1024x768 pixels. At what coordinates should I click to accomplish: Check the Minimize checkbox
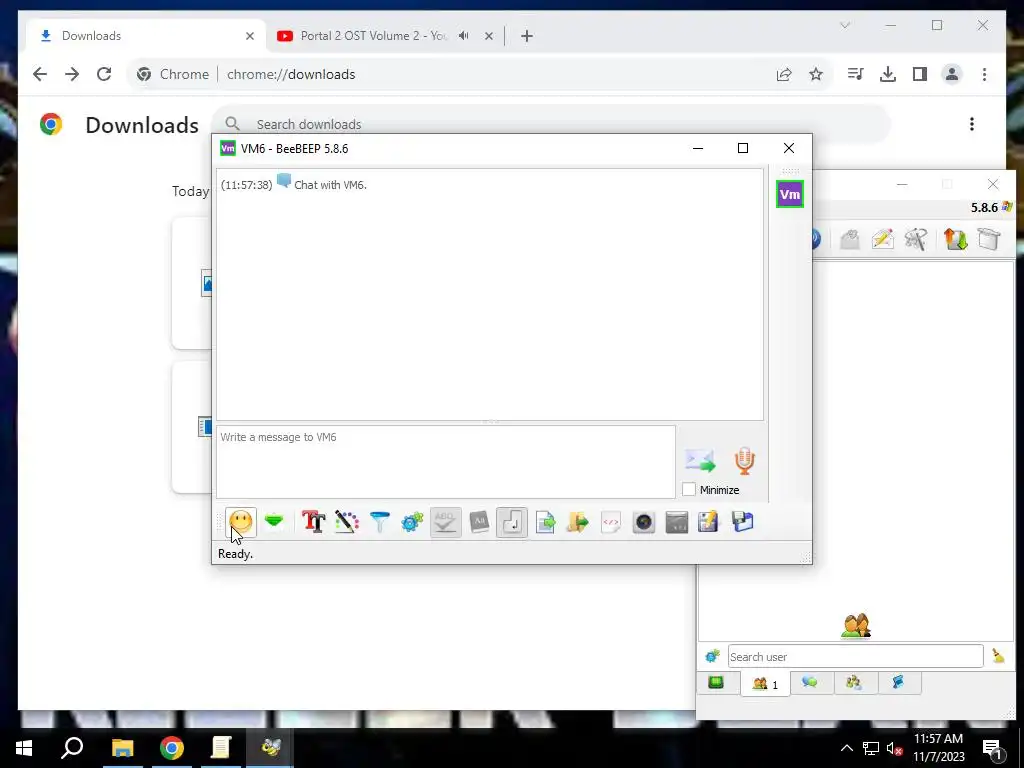click(x=689, y=489)
